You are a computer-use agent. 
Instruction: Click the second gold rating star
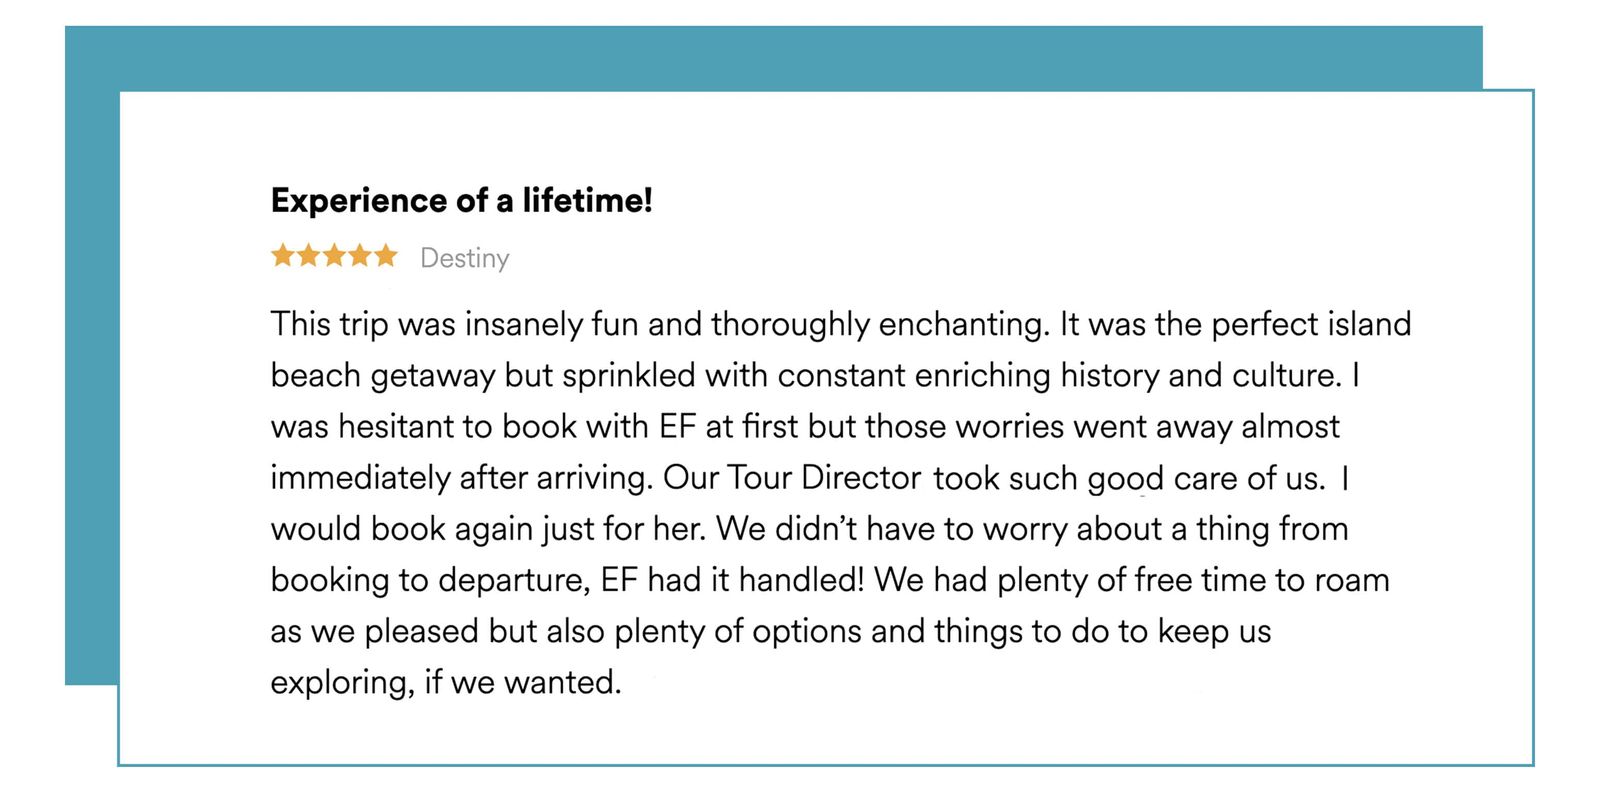[x=309, y=256]
